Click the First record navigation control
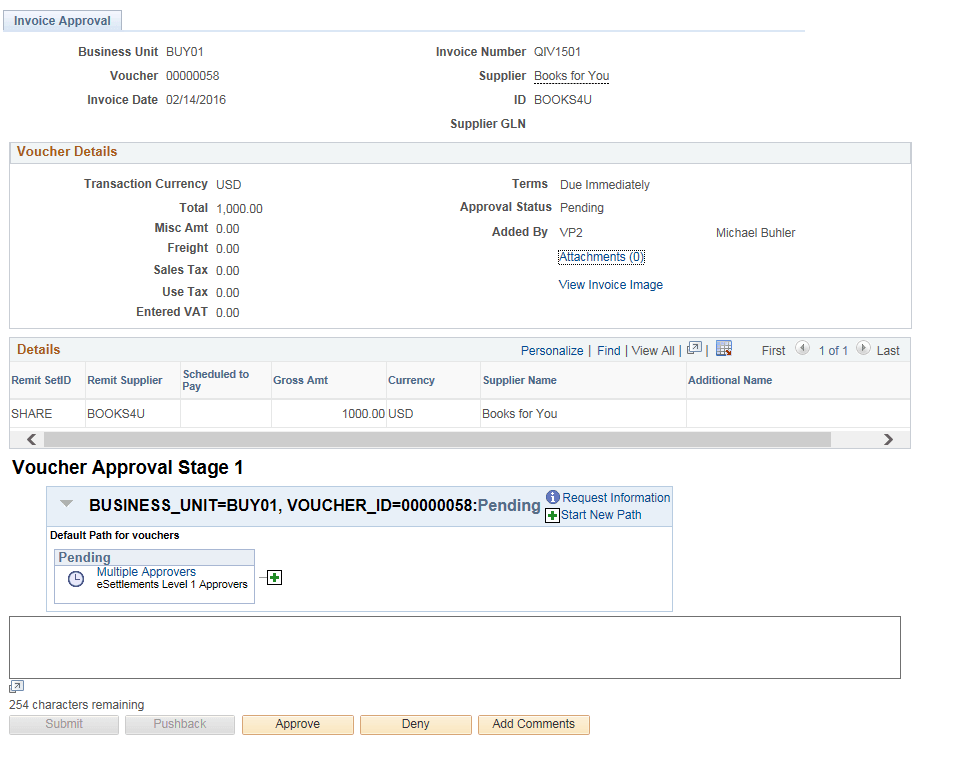The height and width of the screenshot is (758, 958). [x=774, y=350]
